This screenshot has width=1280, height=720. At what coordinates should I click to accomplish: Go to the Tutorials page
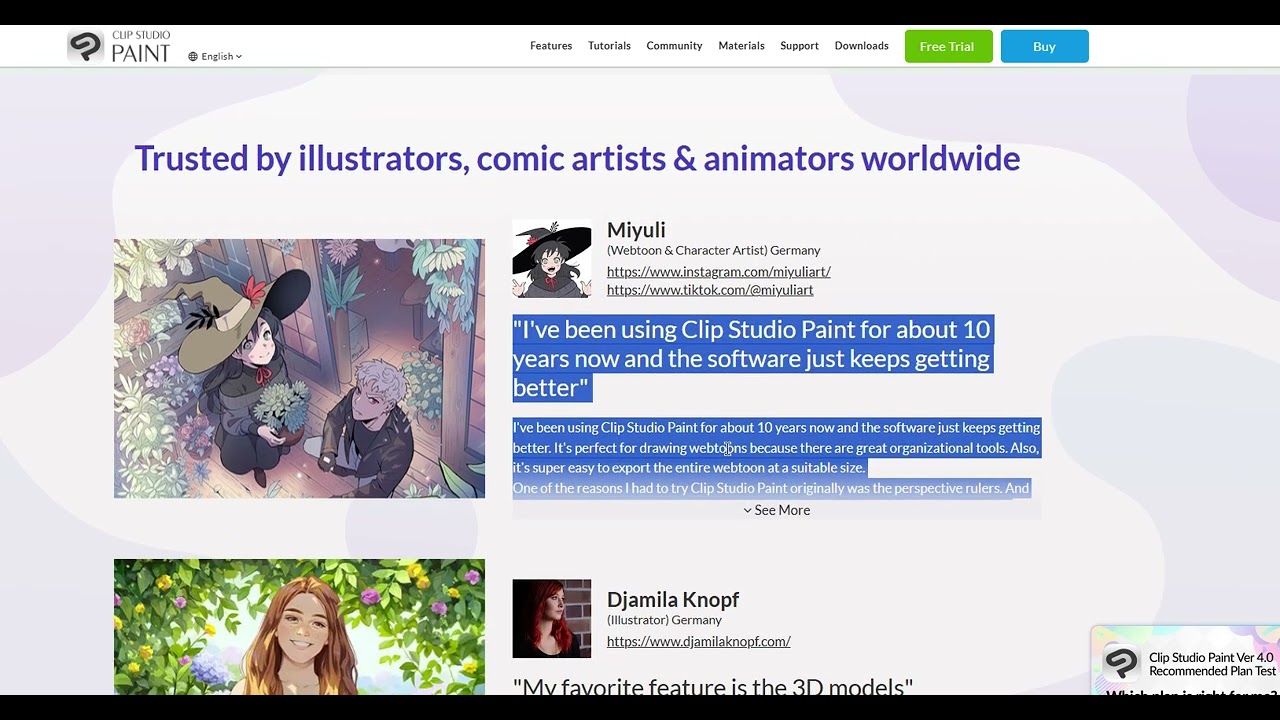(x=609, y=46)
